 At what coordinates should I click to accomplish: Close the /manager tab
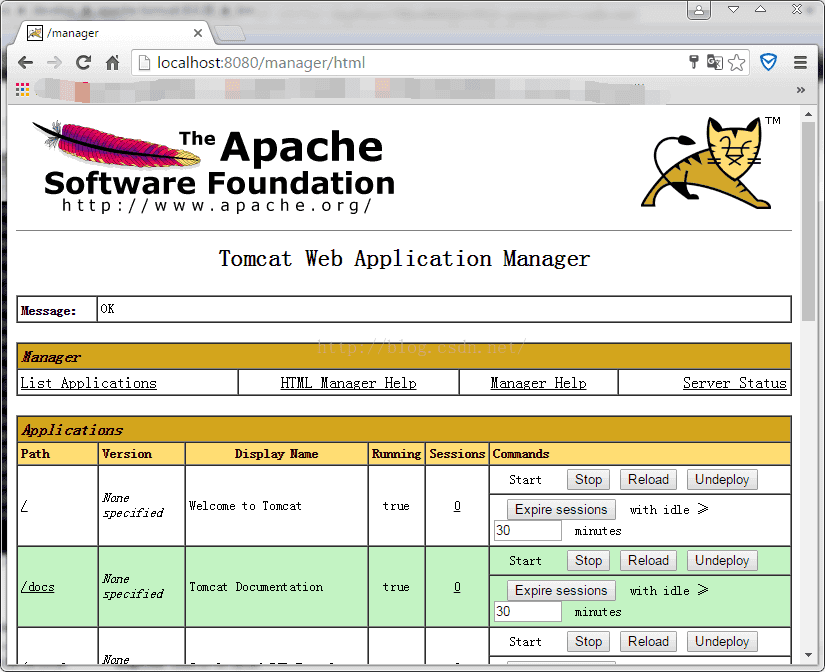(198, 33)
